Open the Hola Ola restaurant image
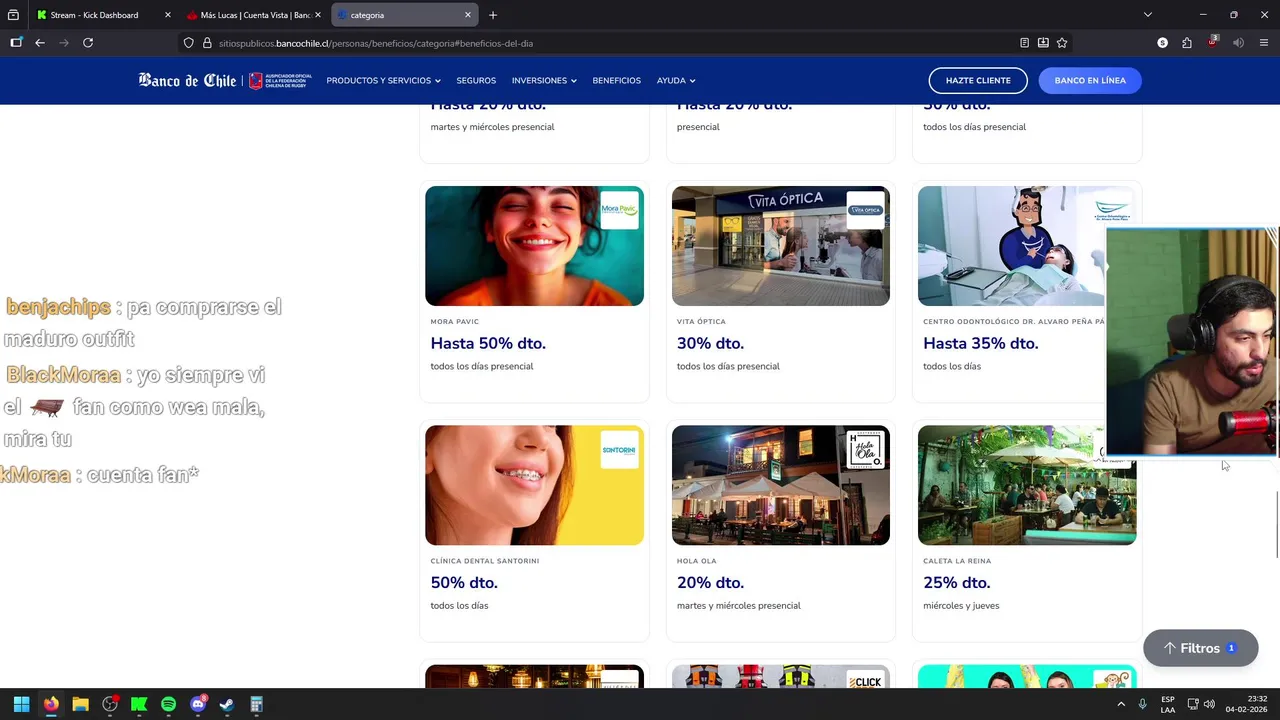 (x=780, y=485)
